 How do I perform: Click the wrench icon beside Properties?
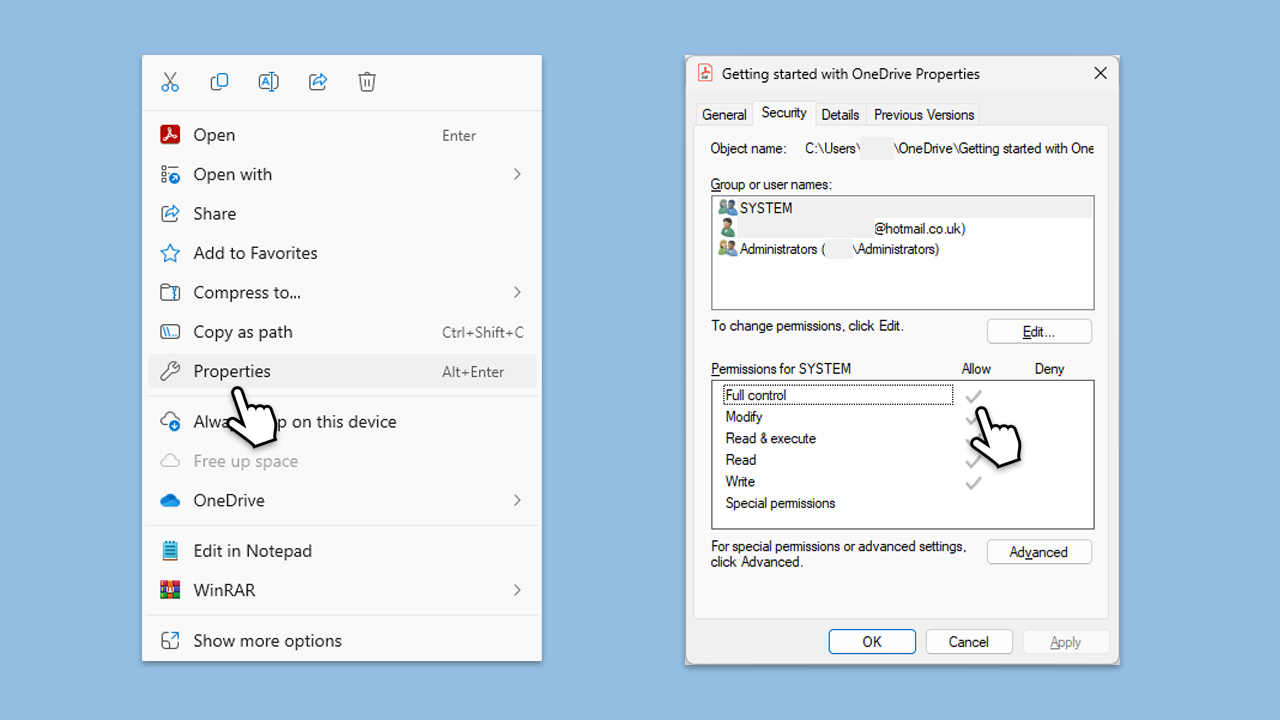tap(170, 371)
